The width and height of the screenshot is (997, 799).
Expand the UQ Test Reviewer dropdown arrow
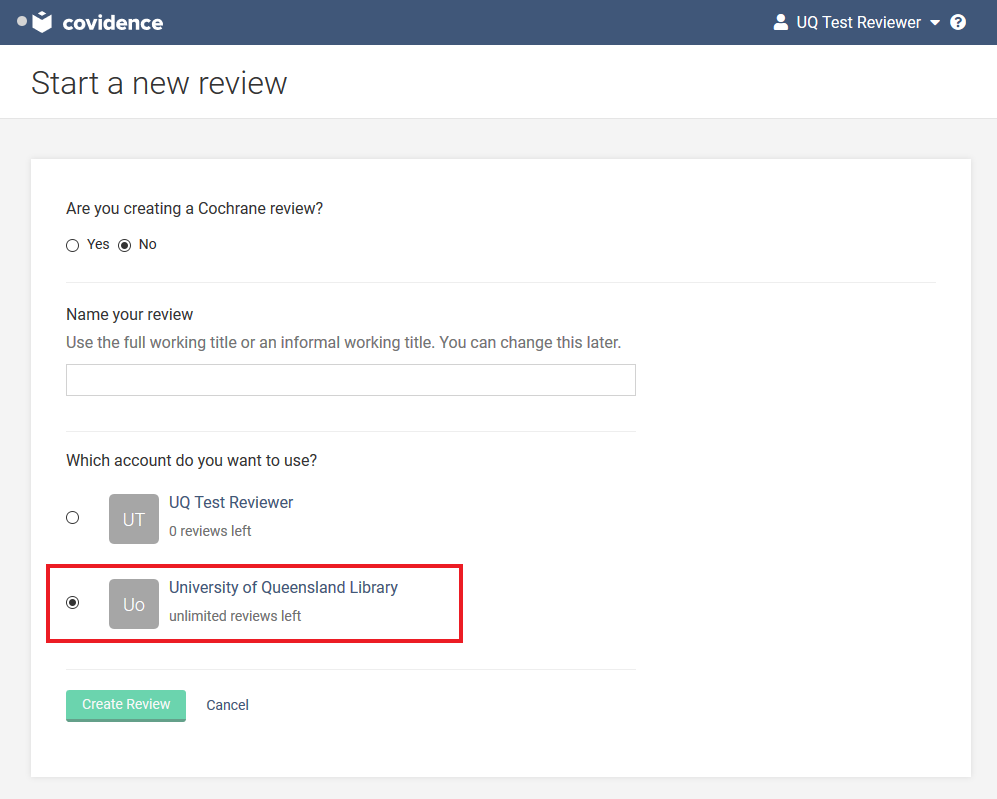click(935, 23)
